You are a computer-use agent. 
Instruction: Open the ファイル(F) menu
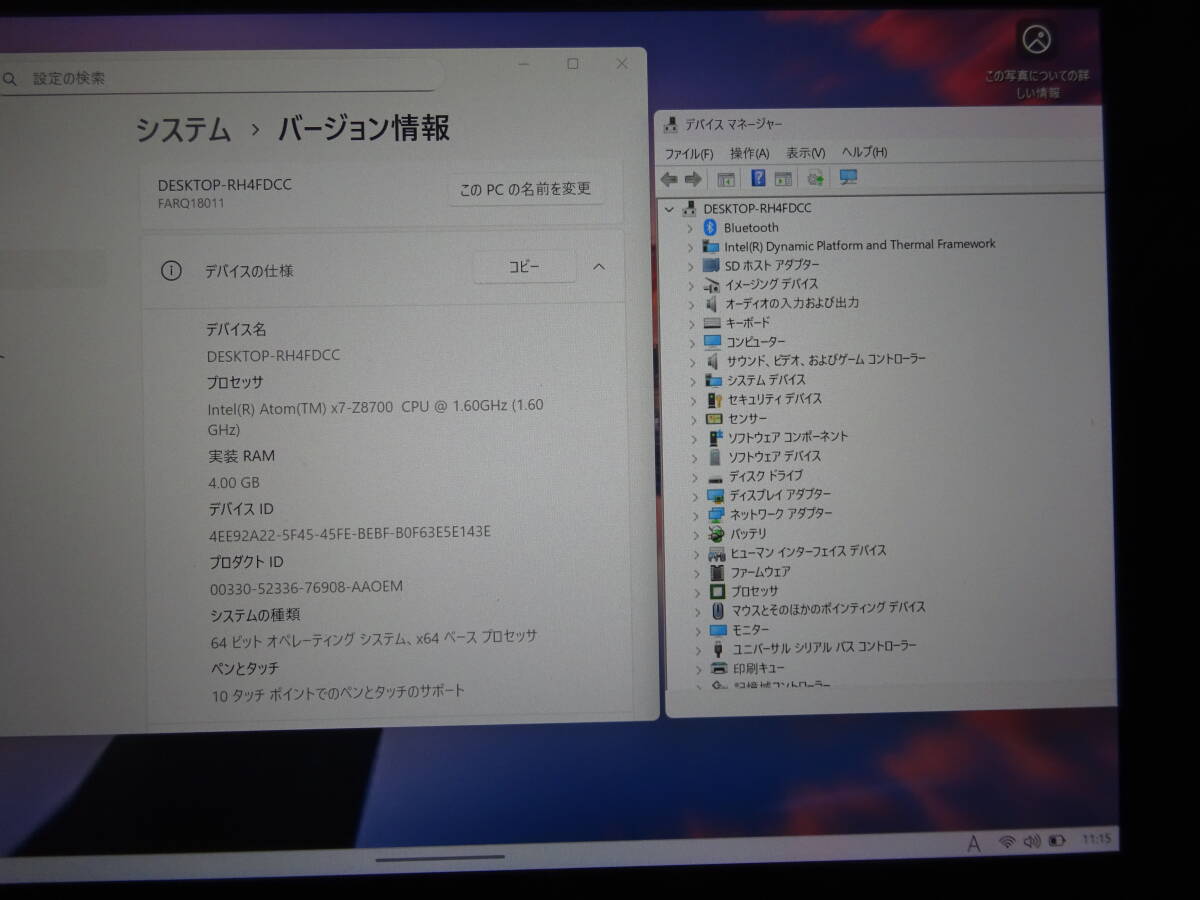[x=689, y=154]
